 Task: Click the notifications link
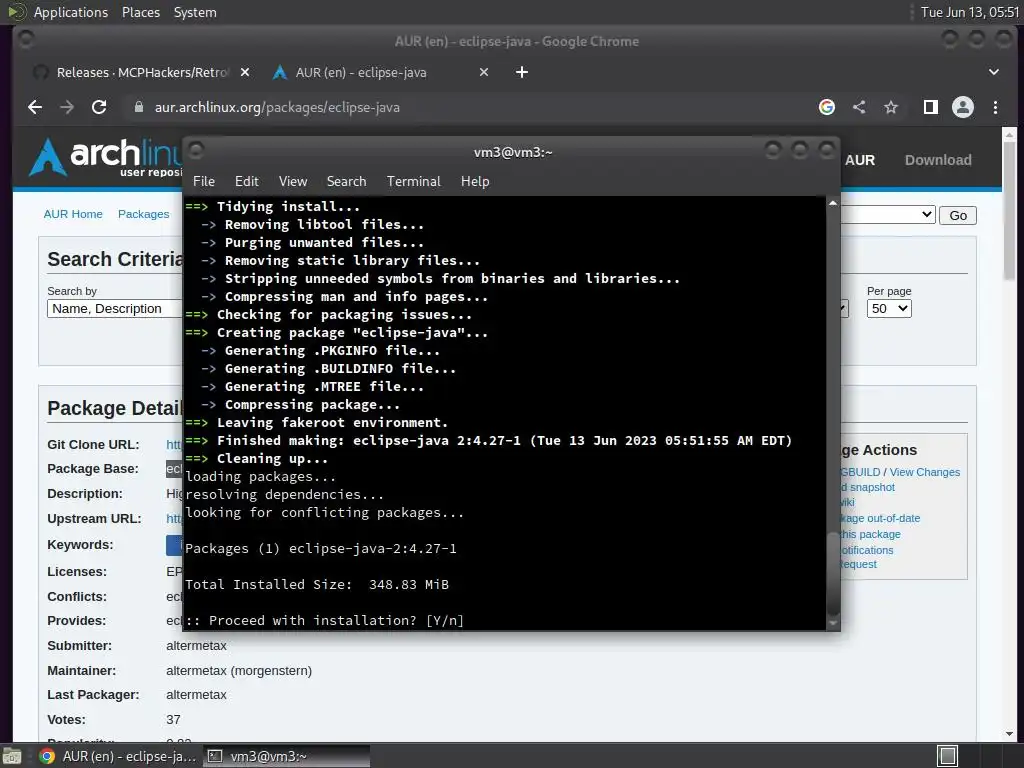tap(867, 550)
